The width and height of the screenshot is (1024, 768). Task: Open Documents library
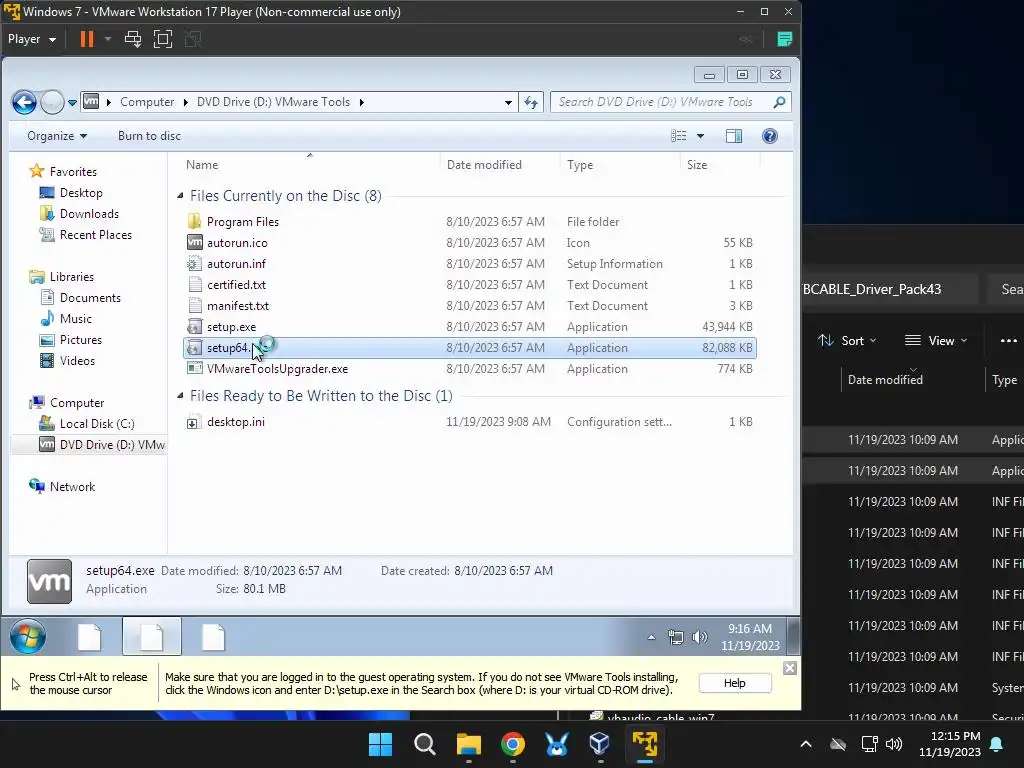90,298
